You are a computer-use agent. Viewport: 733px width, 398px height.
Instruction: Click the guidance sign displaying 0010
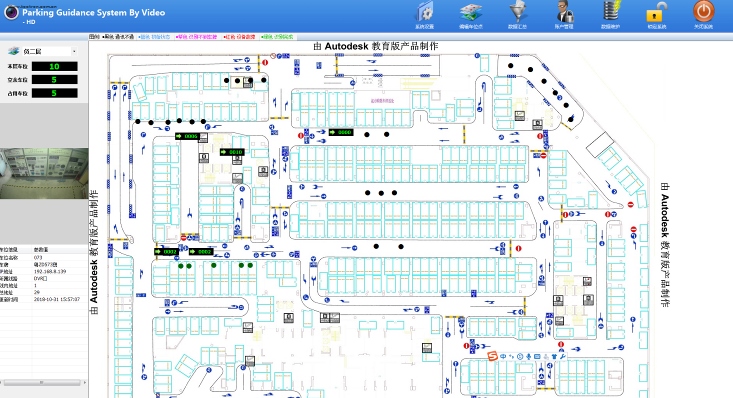tap(232, 152)
